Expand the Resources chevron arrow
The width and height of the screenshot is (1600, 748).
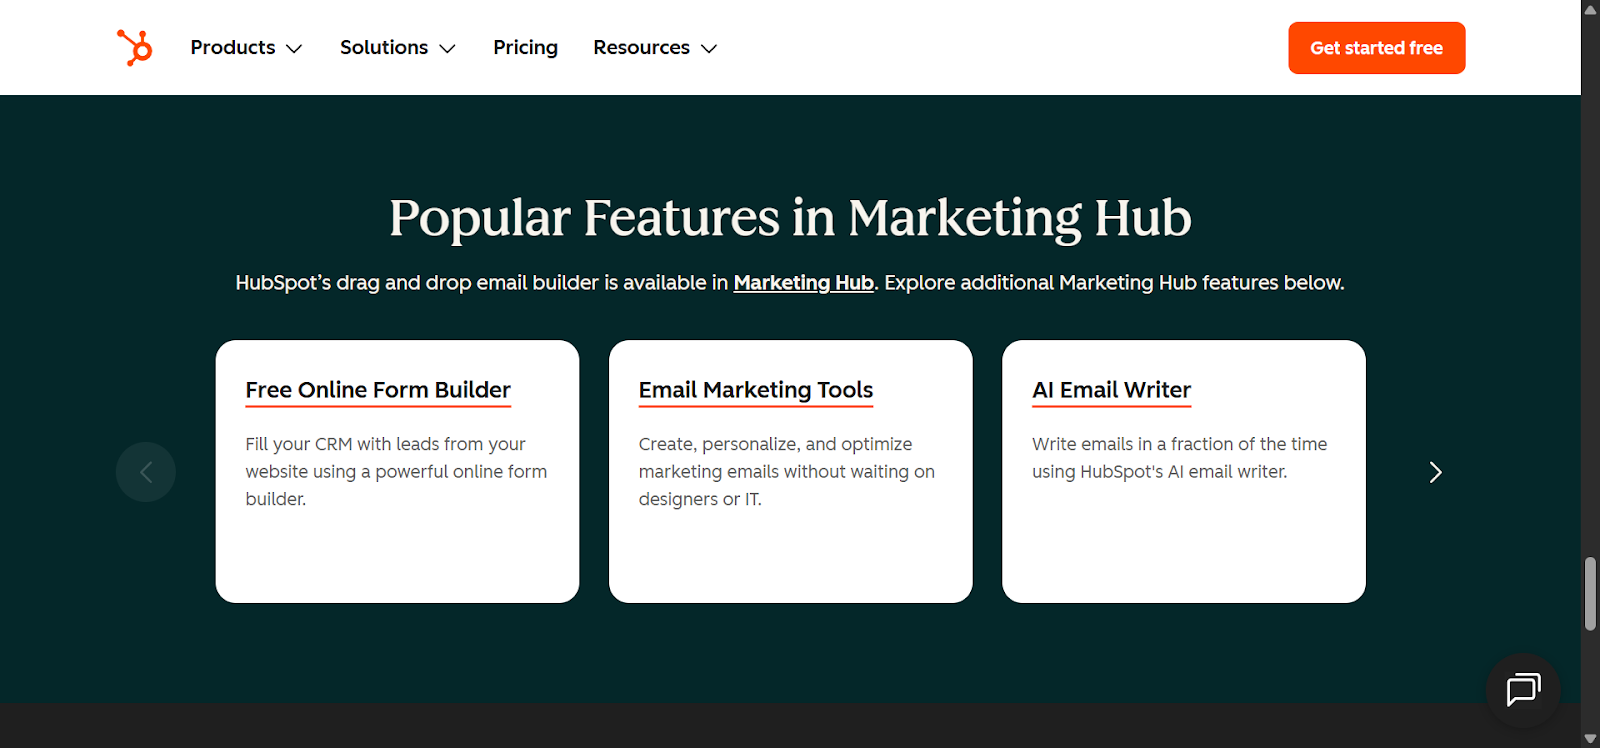(709, 49)
